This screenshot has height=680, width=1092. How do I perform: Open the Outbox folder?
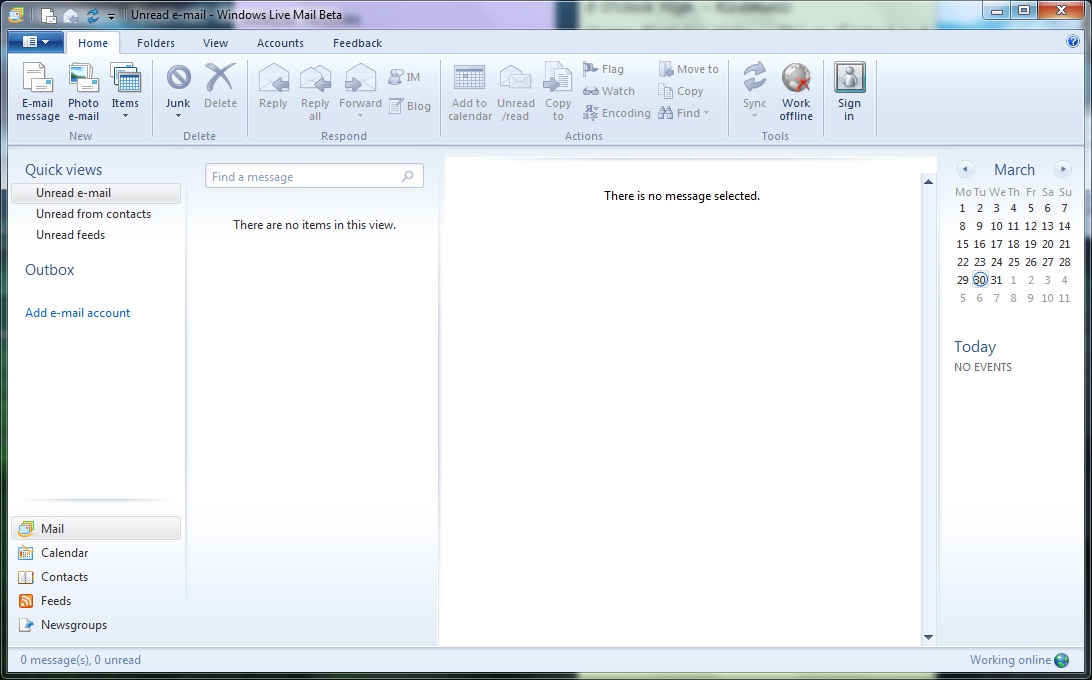tap(49, 270)
